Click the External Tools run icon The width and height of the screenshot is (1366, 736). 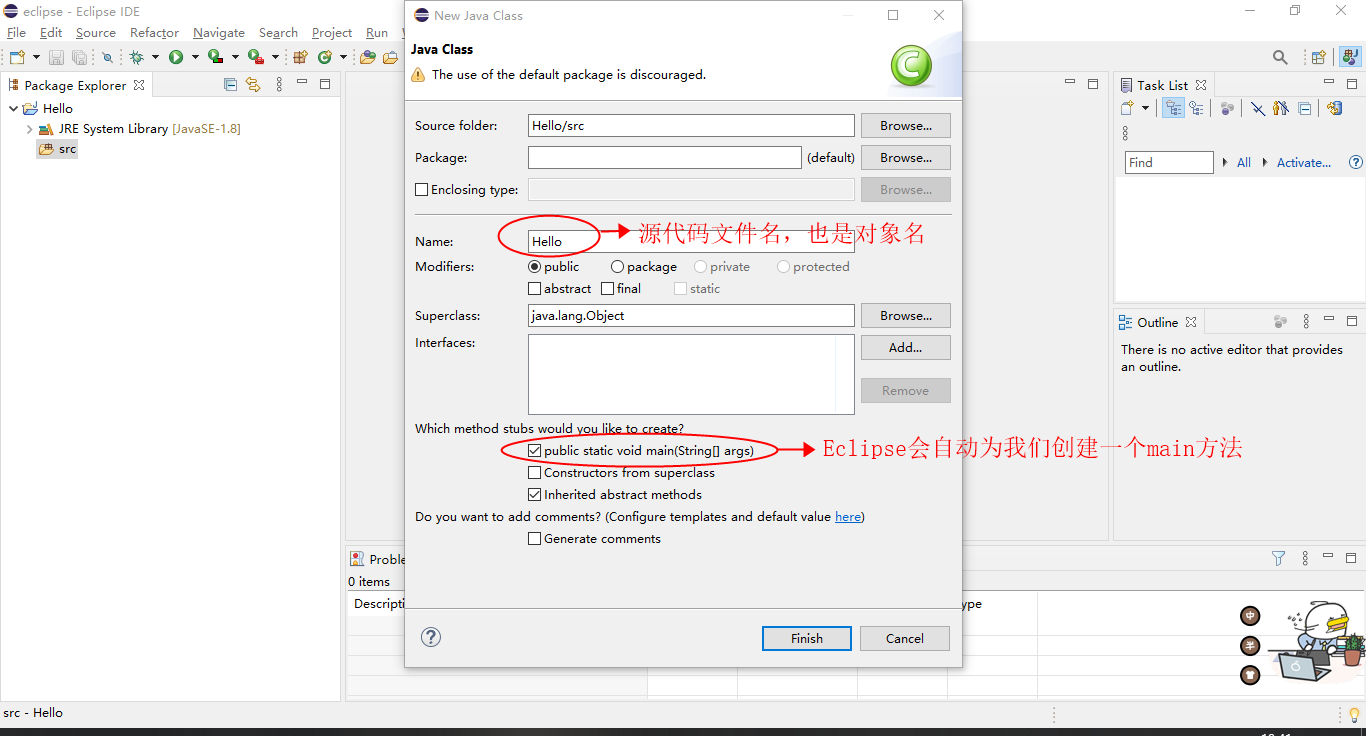click(x=255, y=57)
